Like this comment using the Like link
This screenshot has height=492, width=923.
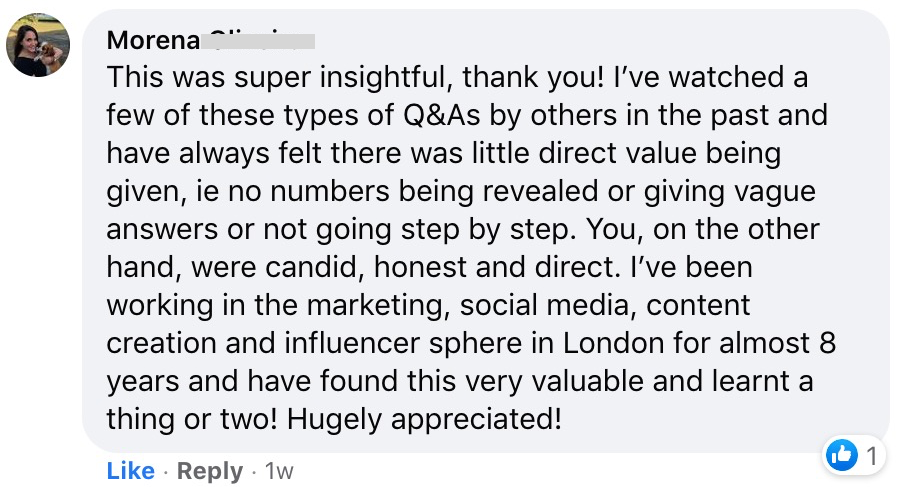point(131,471)
